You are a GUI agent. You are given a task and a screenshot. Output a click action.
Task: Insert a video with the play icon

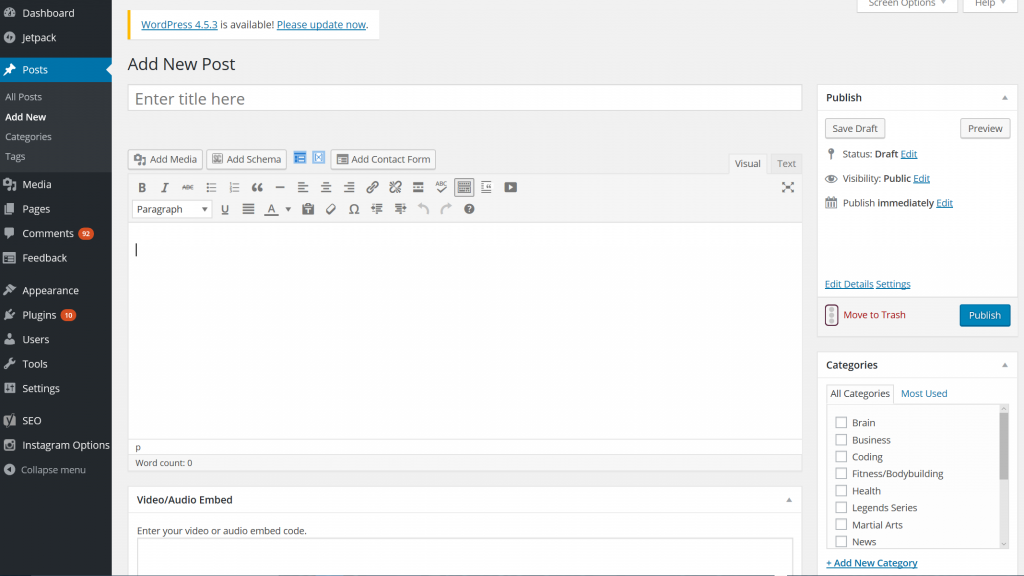click(x=511, y=187)
